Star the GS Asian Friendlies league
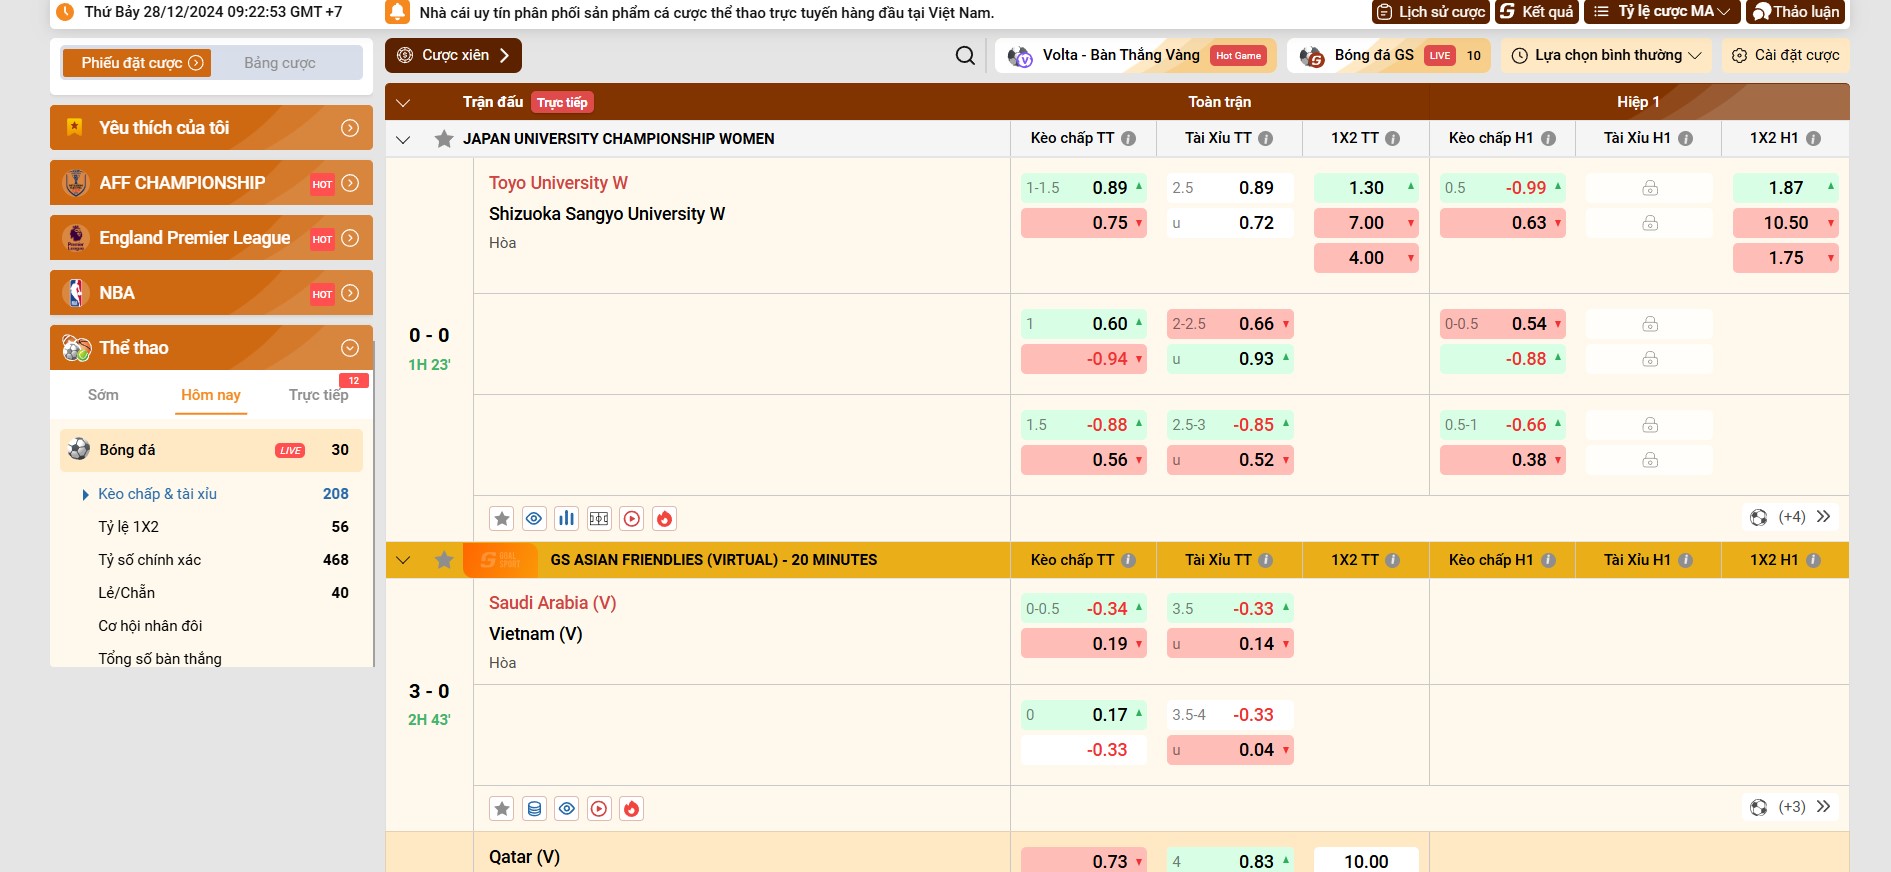This screenshot has width=1891, height=872. 444,560
